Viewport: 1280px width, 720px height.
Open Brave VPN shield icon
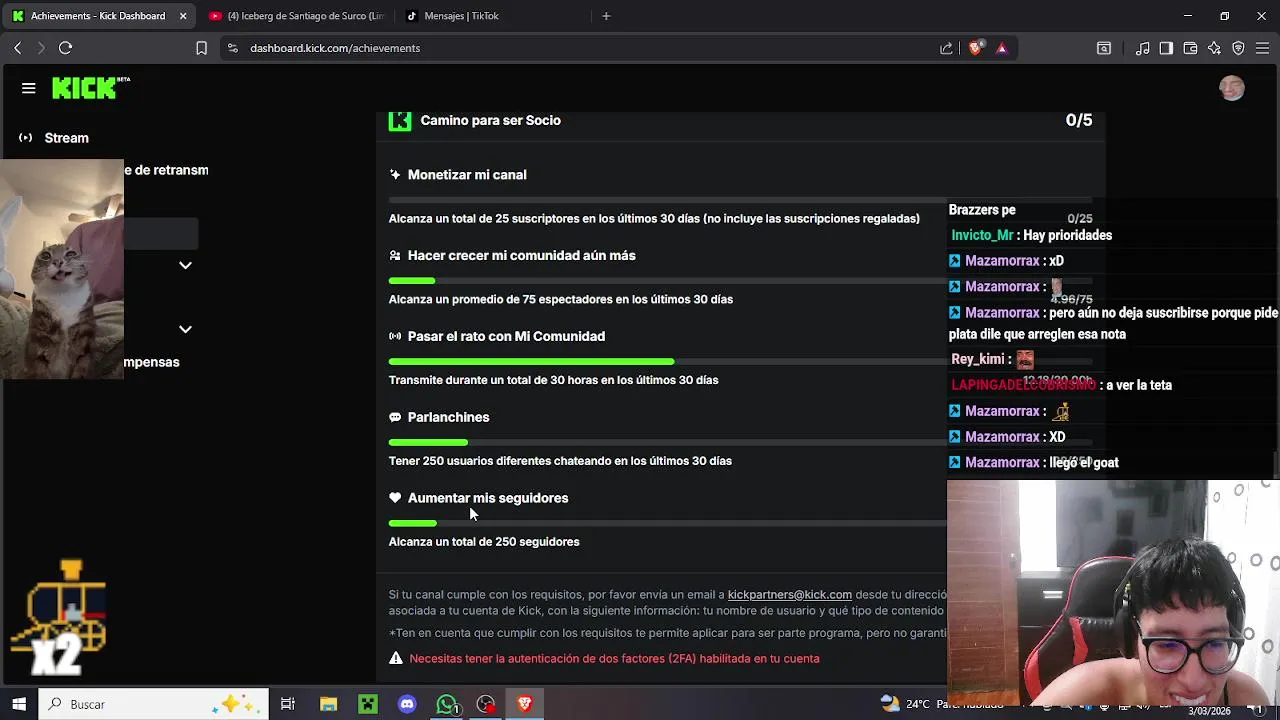pyautogui.click(x=1238, y=47)
